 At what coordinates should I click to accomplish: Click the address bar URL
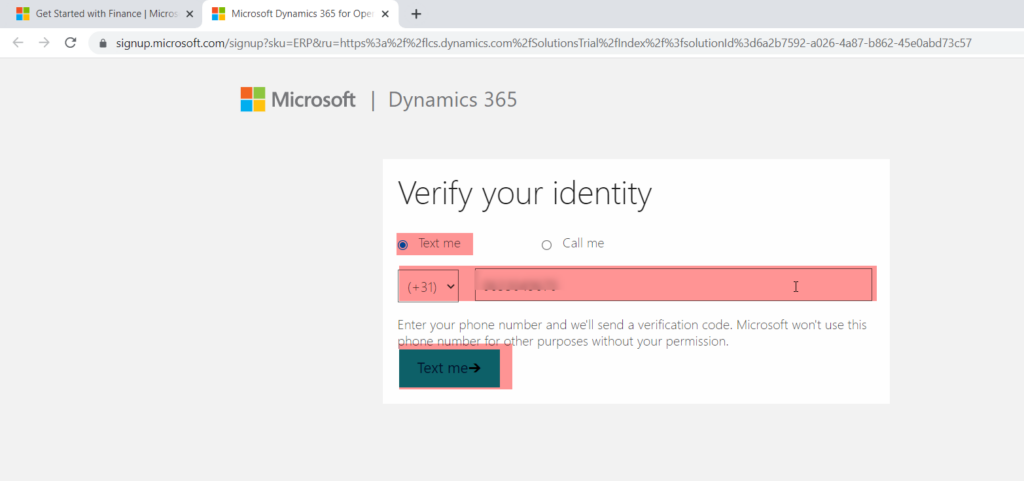(543, 44)
